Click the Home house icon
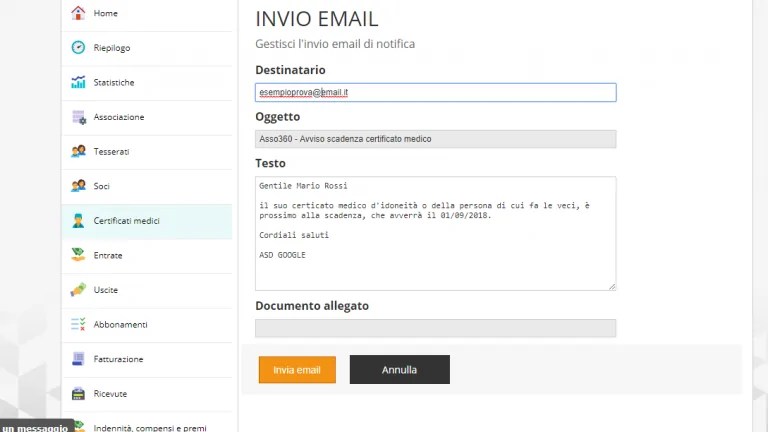The image size is (768, 432). (78, 13)
